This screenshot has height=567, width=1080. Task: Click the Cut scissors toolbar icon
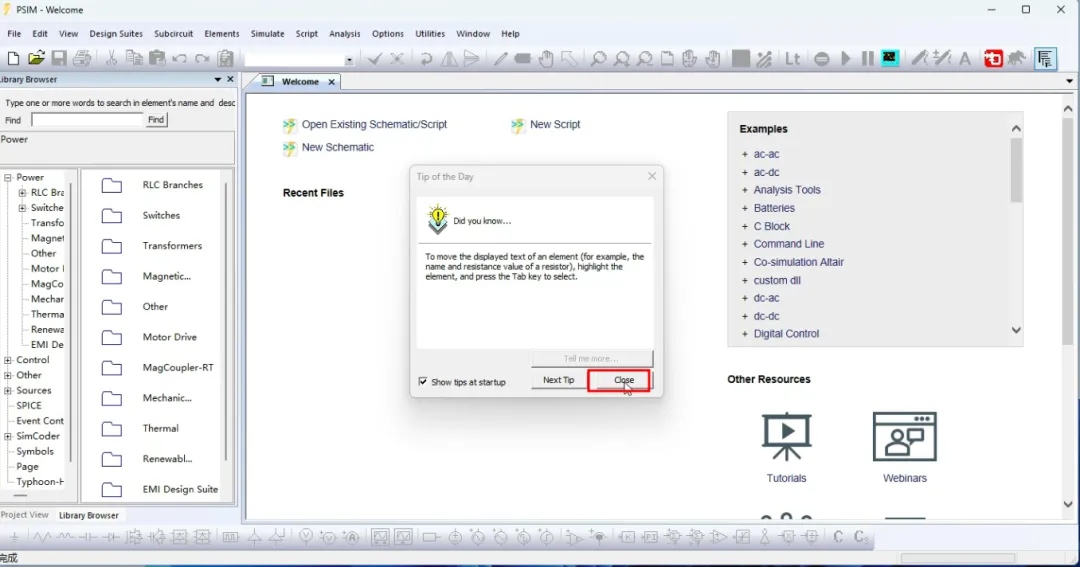(111, 59)
